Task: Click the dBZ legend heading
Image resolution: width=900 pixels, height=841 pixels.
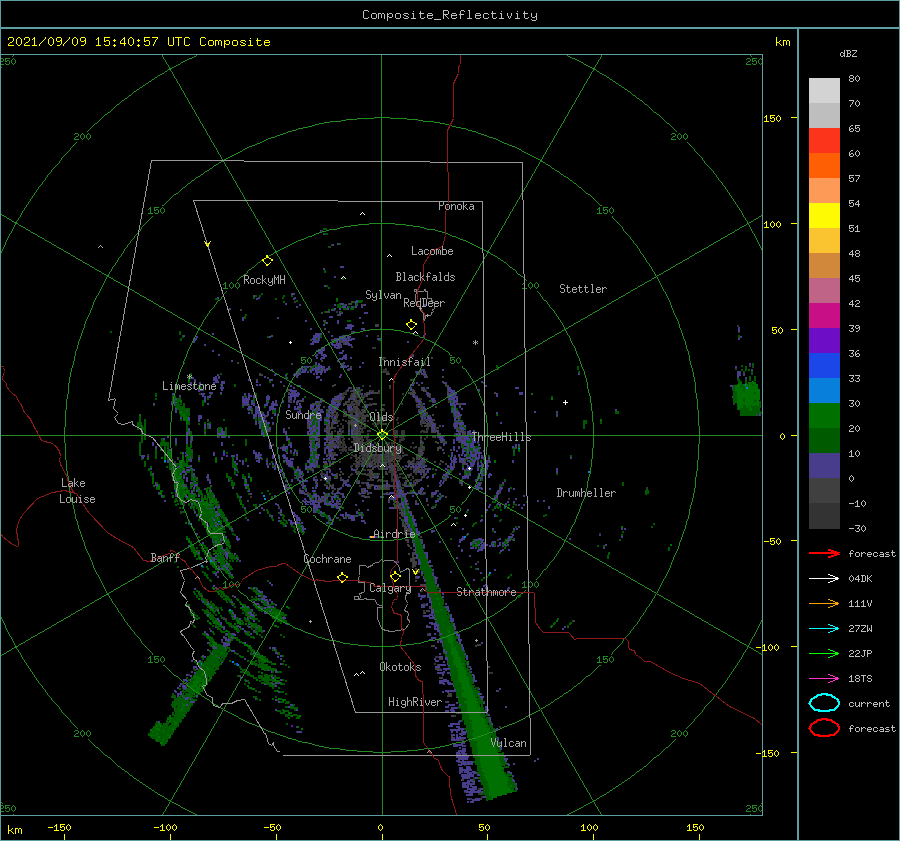Action: pos(848,53)
